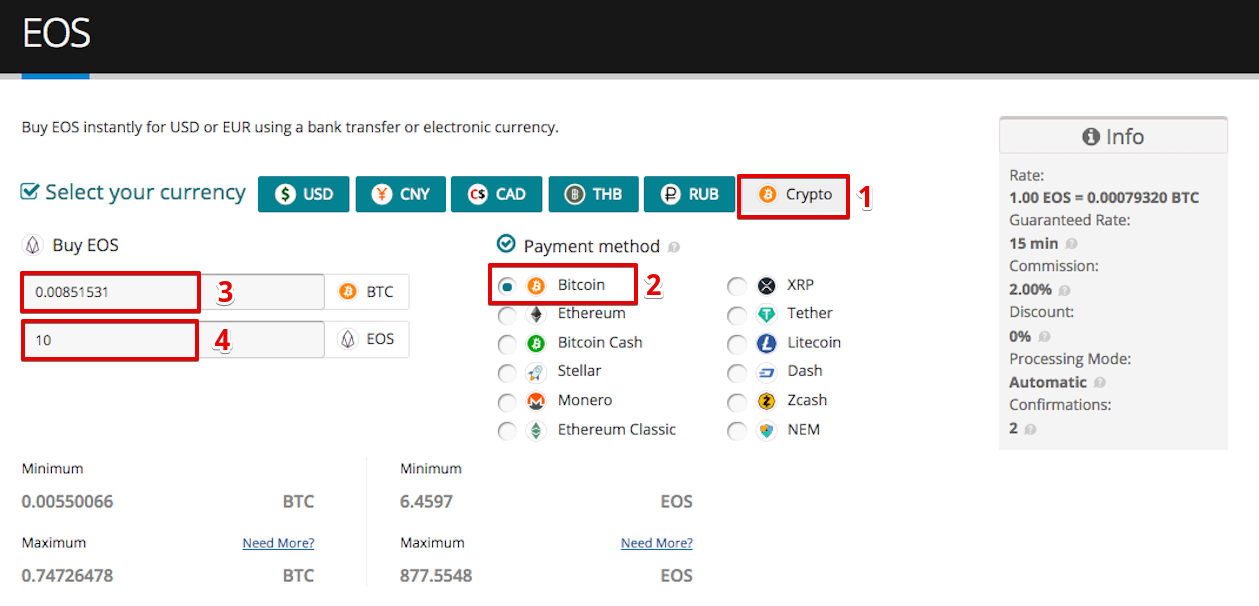Select Ethereum Classic radio button
1259x606 pixels.
click(x=508, y=431)
